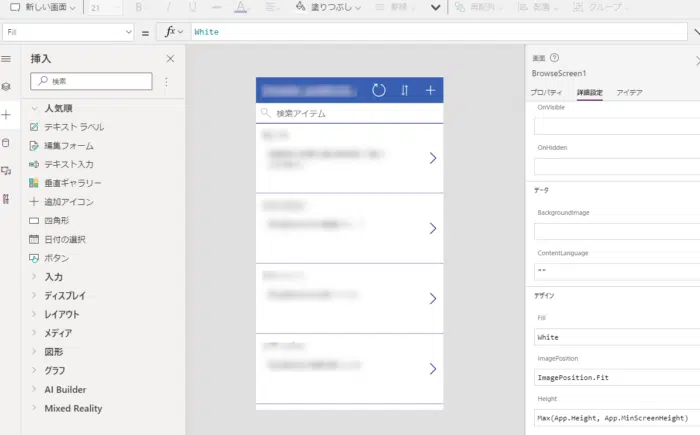This screenshot has width=700, height=435.
Task: Click the refresh icon in app header
Action: click(x=379, y=91)
